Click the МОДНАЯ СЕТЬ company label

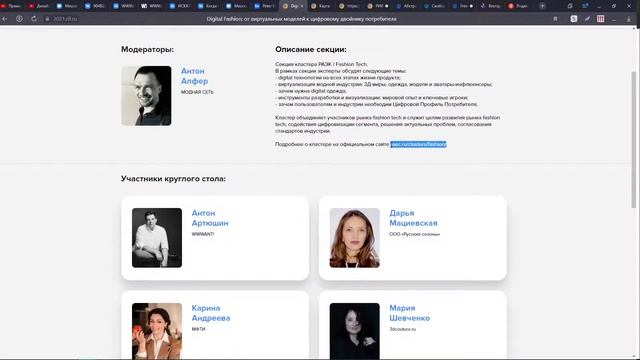click(x=197, y=92)
